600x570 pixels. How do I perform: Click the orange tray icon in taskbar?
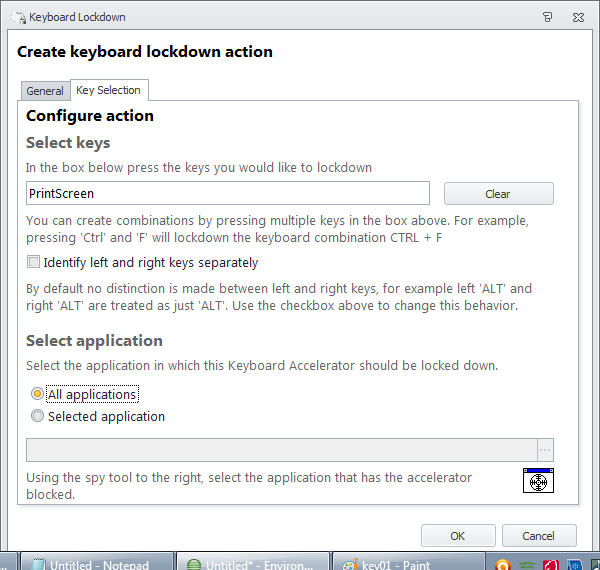click(504, 564)
